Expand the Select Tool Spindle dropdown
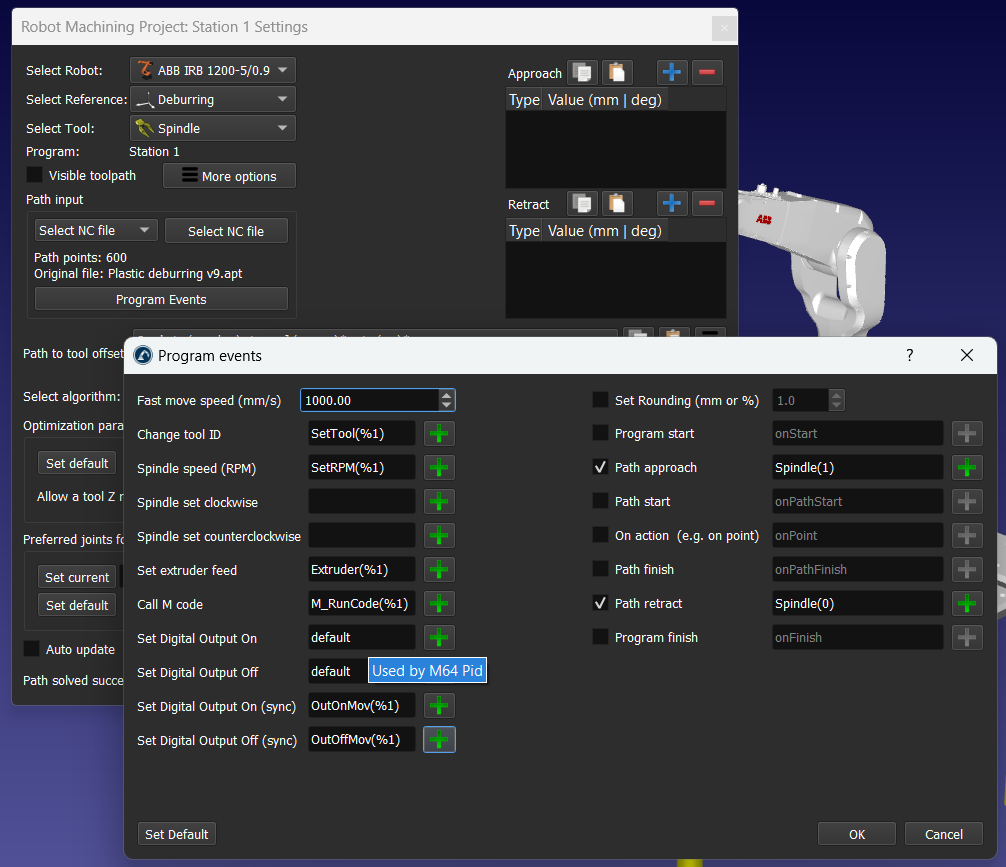This screenshot has width=1006, height=867. coord(213,128)
